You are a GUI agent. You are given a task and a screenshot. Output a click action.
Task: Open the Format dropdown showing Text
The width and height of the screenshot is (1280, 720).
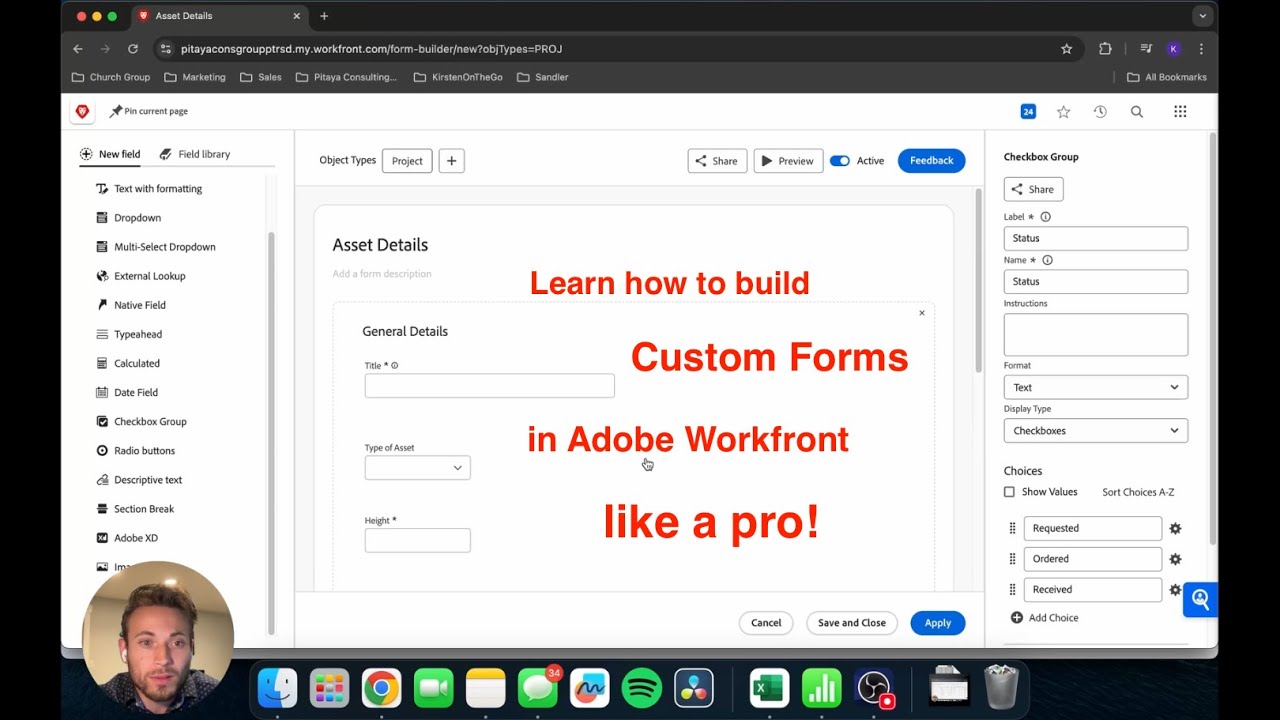[x=1096, y=387]
